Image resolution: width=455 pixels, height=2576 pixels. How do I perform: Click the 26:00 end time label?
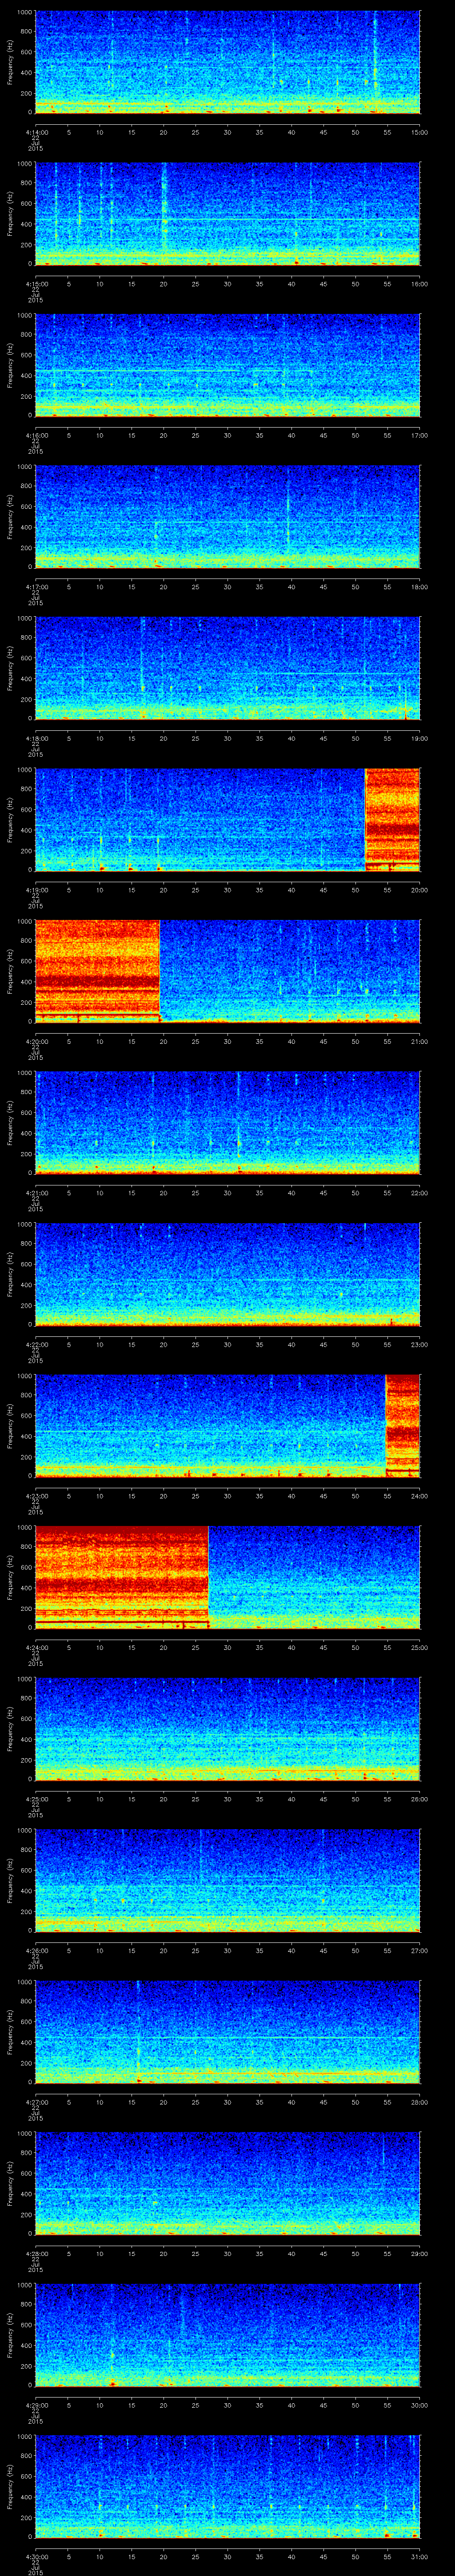[x=420, y=1799]
